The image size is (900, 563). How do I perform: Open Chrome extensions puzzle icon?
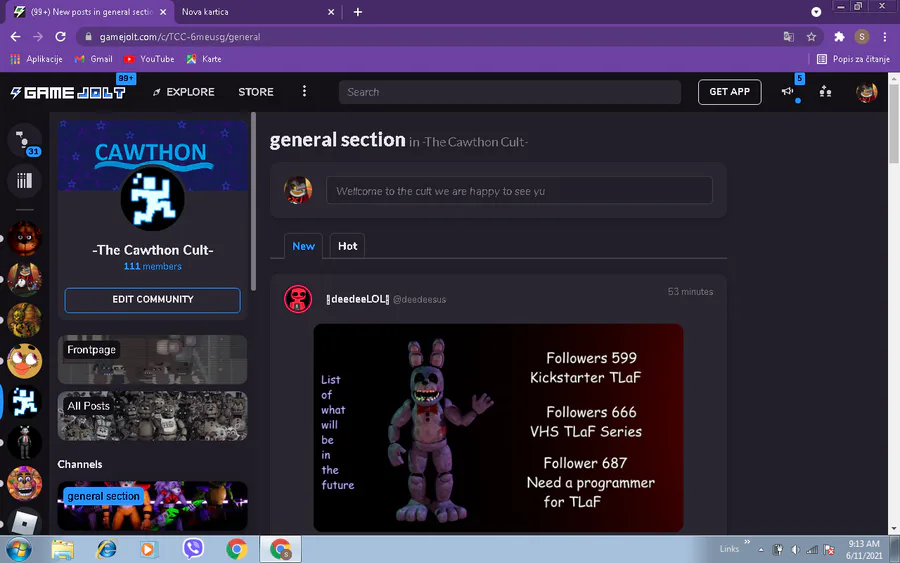point(839,37)
